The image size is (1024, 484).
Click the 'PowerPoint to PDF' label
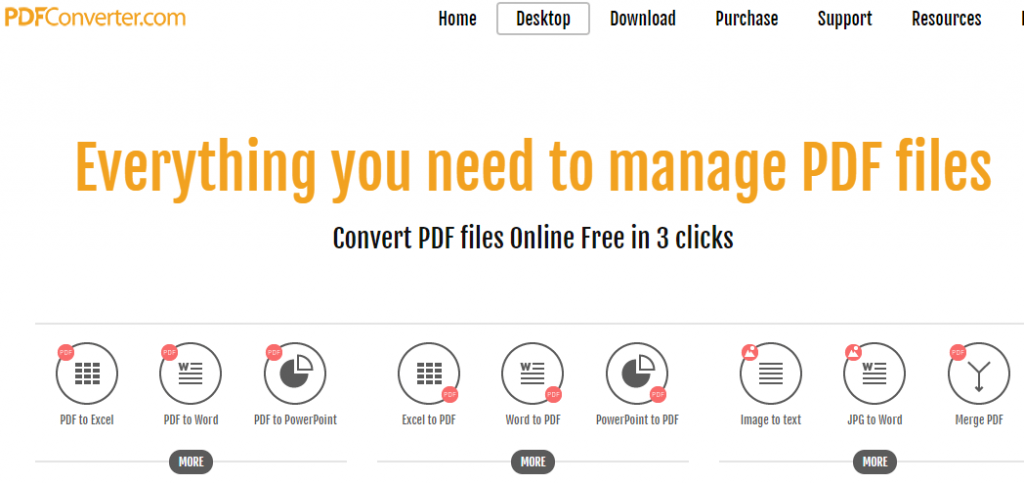(x=637, y=420)
